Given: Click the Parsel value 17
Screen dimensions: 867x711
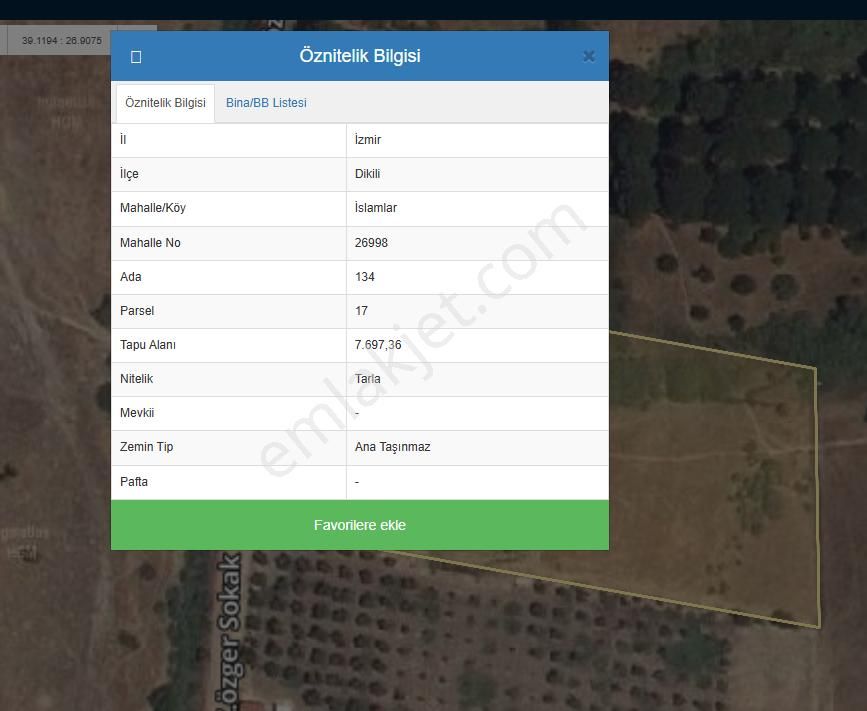Looking at the screenshot, I should click(361, 311).
